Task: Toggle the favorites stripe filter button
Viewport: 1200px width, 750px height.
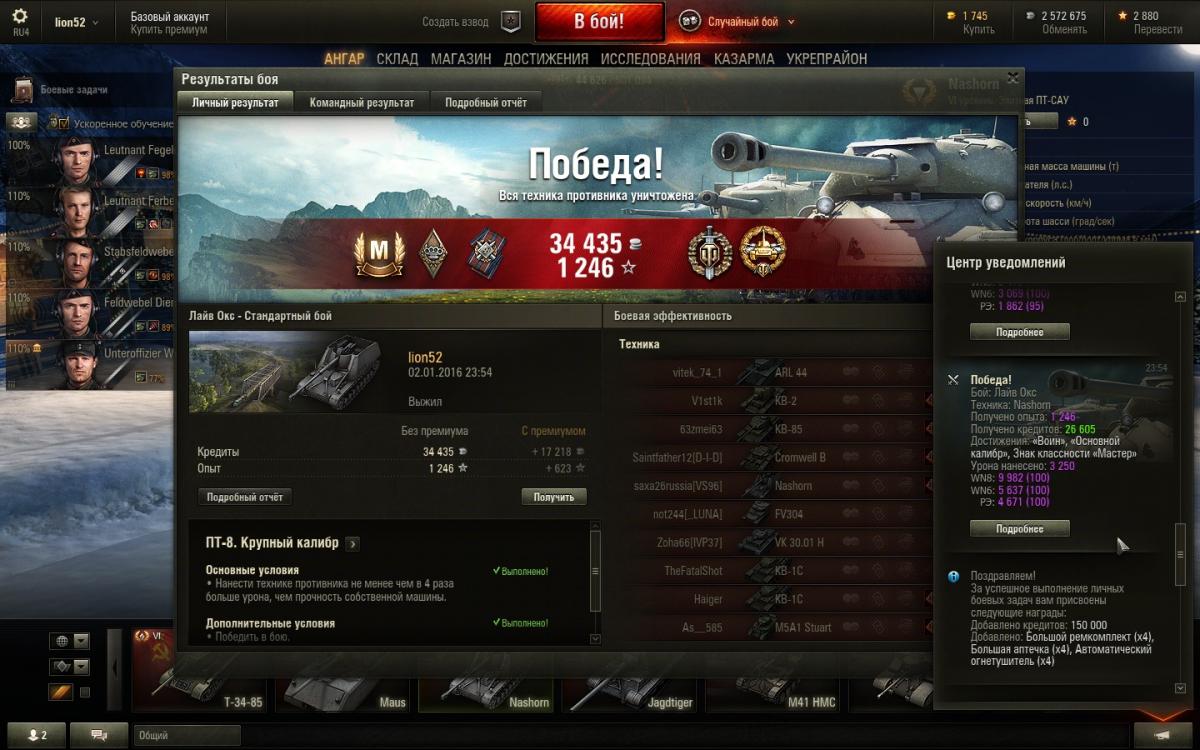Action: pos(60,692)
